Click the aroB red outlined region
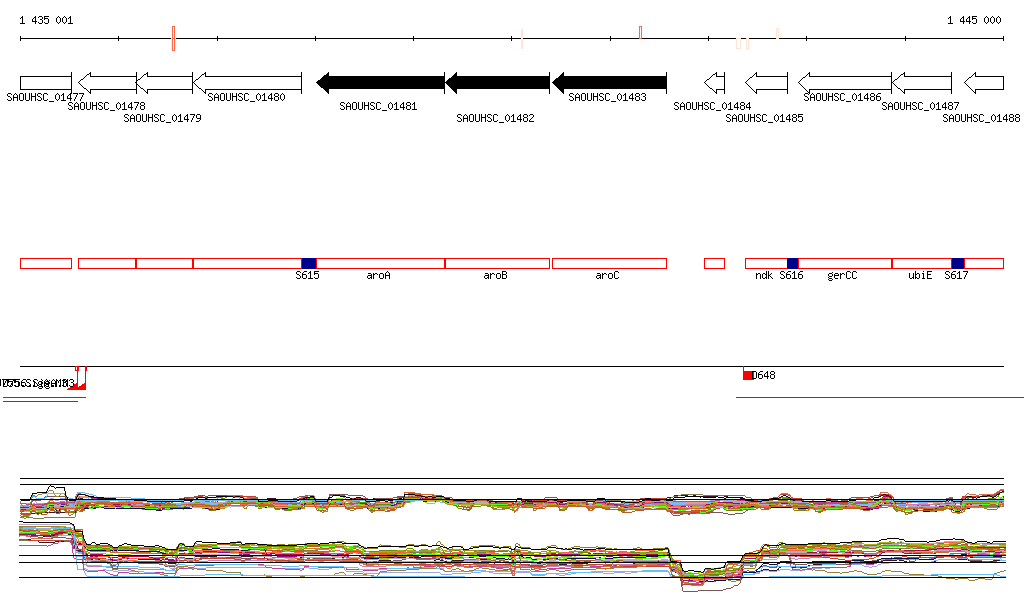 [498, 264]
